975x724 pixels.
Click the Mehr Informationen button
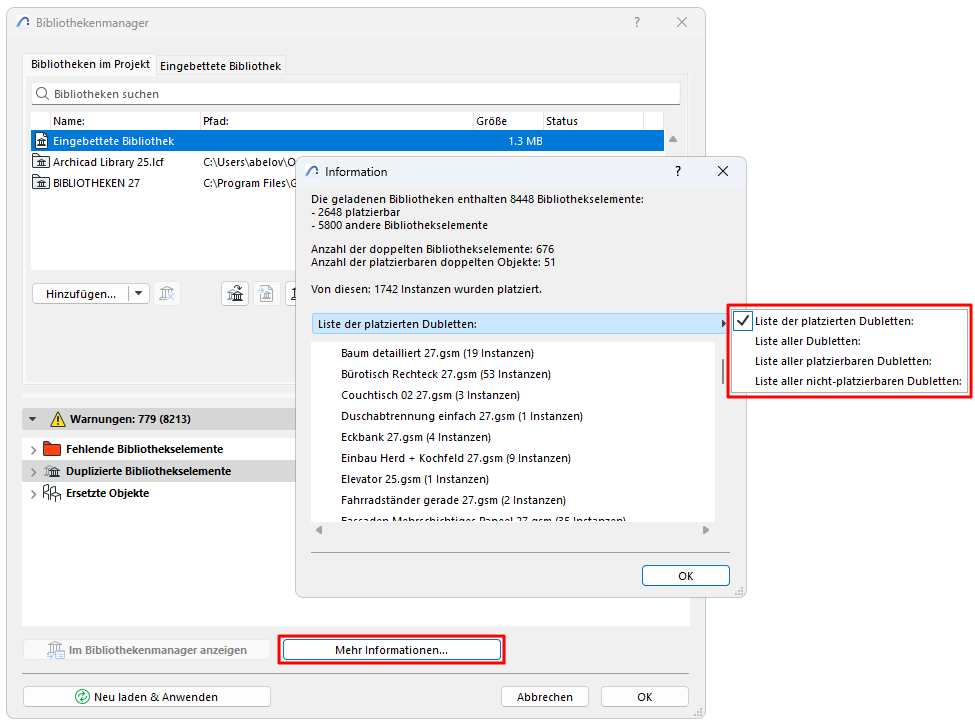click(x=391, y=650)
